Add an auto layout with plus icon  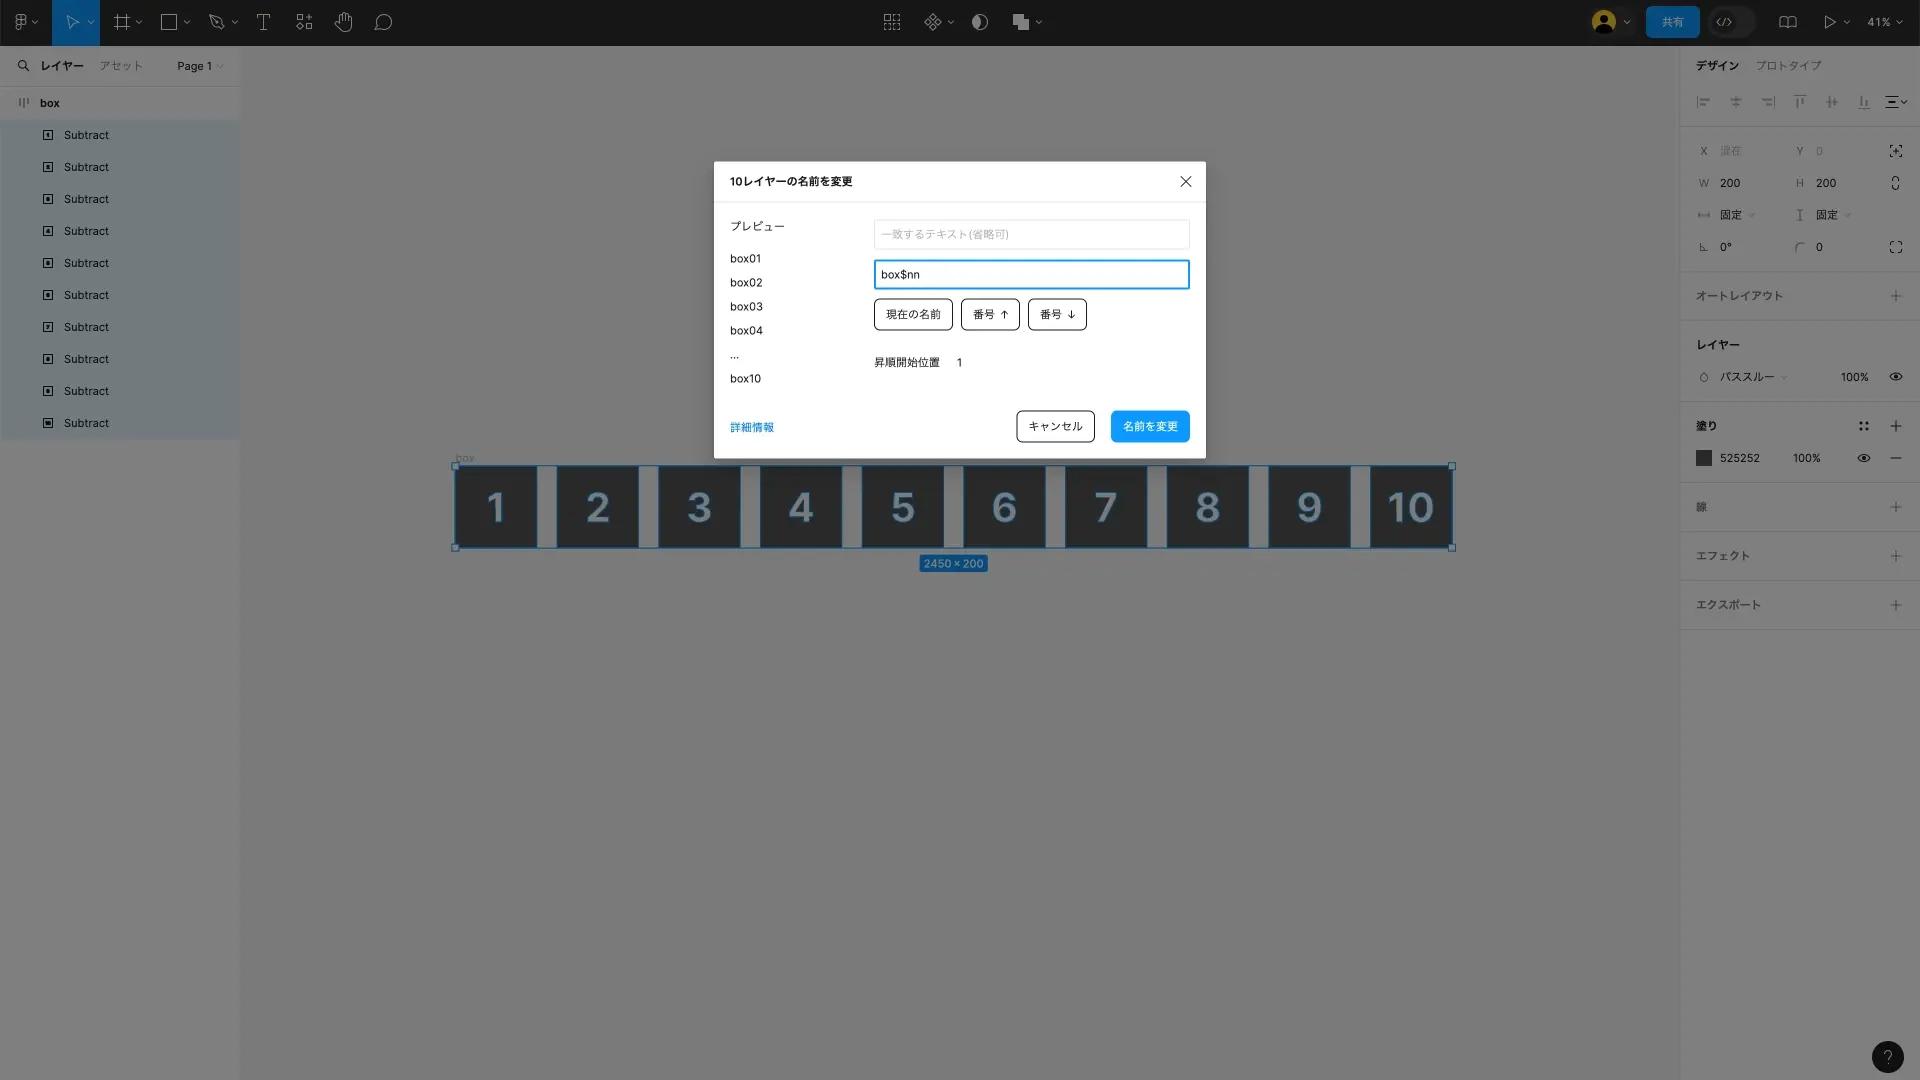[1895, 296]
